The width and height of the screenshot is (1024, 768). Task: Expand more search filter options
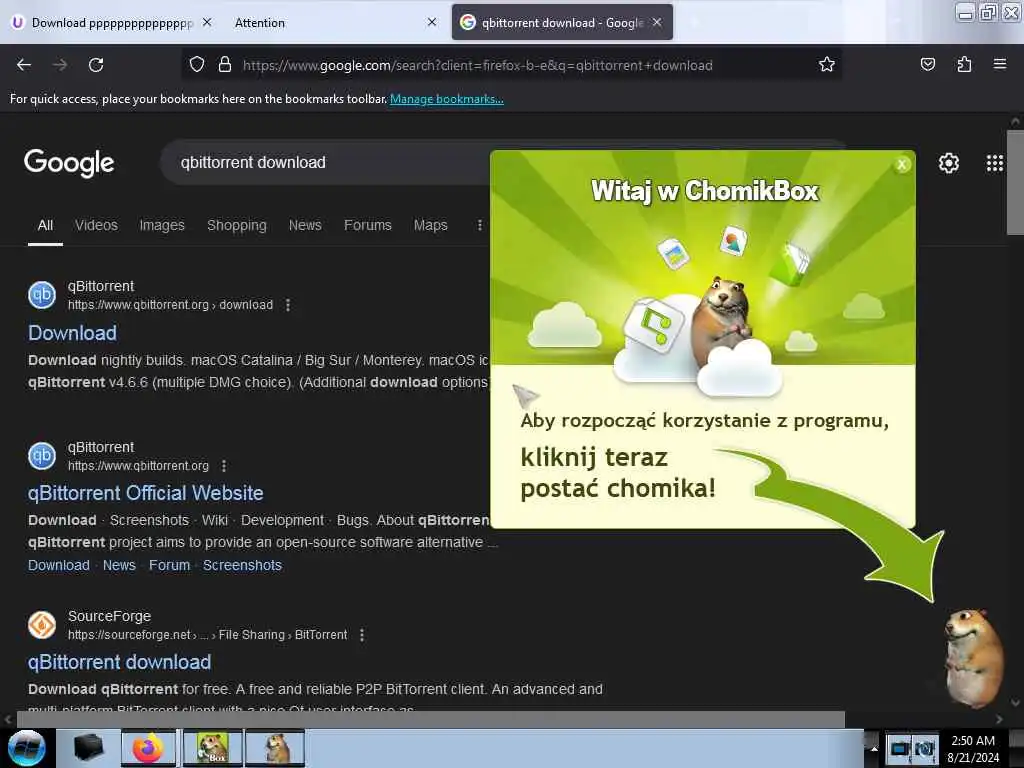[x=479, y=225]
